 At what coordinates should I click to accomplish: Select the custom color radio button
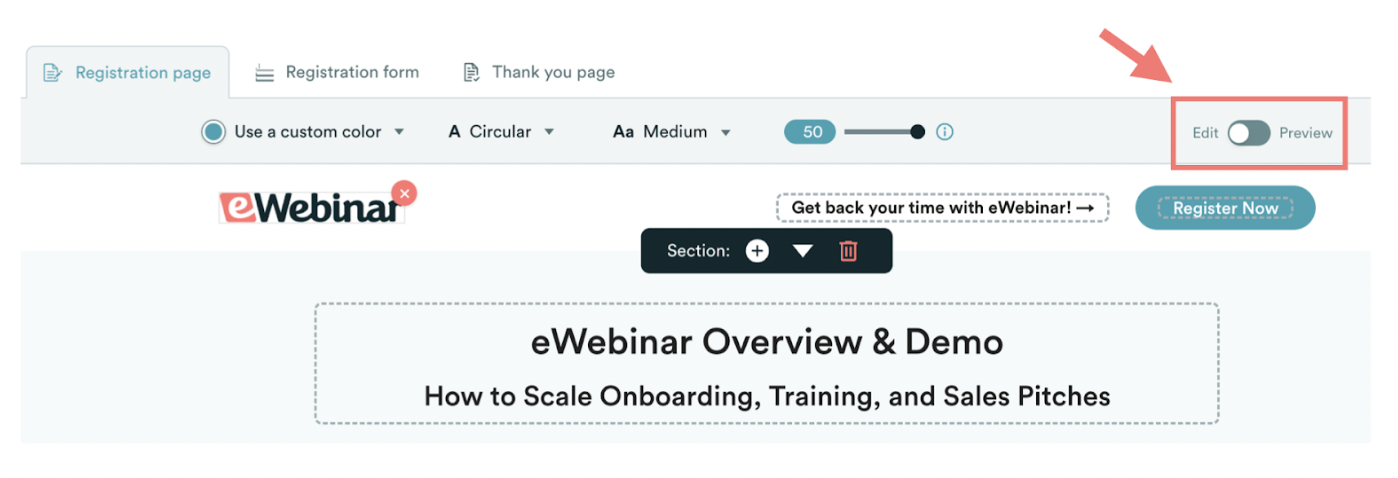point(213,132)
